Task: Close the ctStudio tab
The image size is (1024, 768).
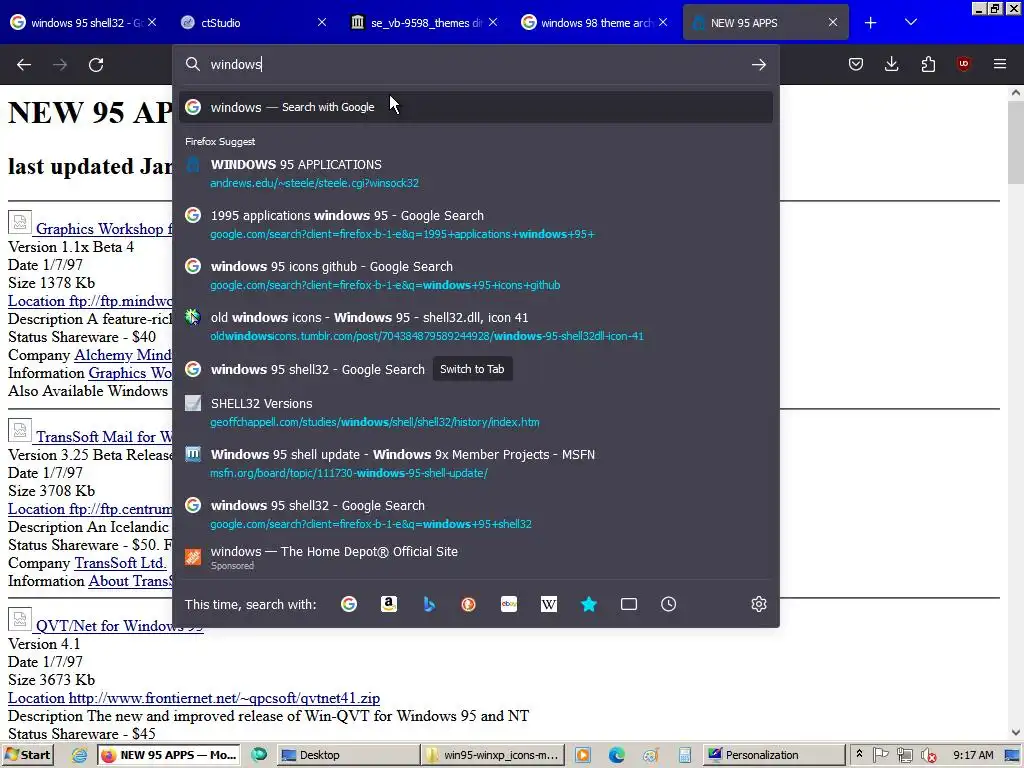Action: 322,23
